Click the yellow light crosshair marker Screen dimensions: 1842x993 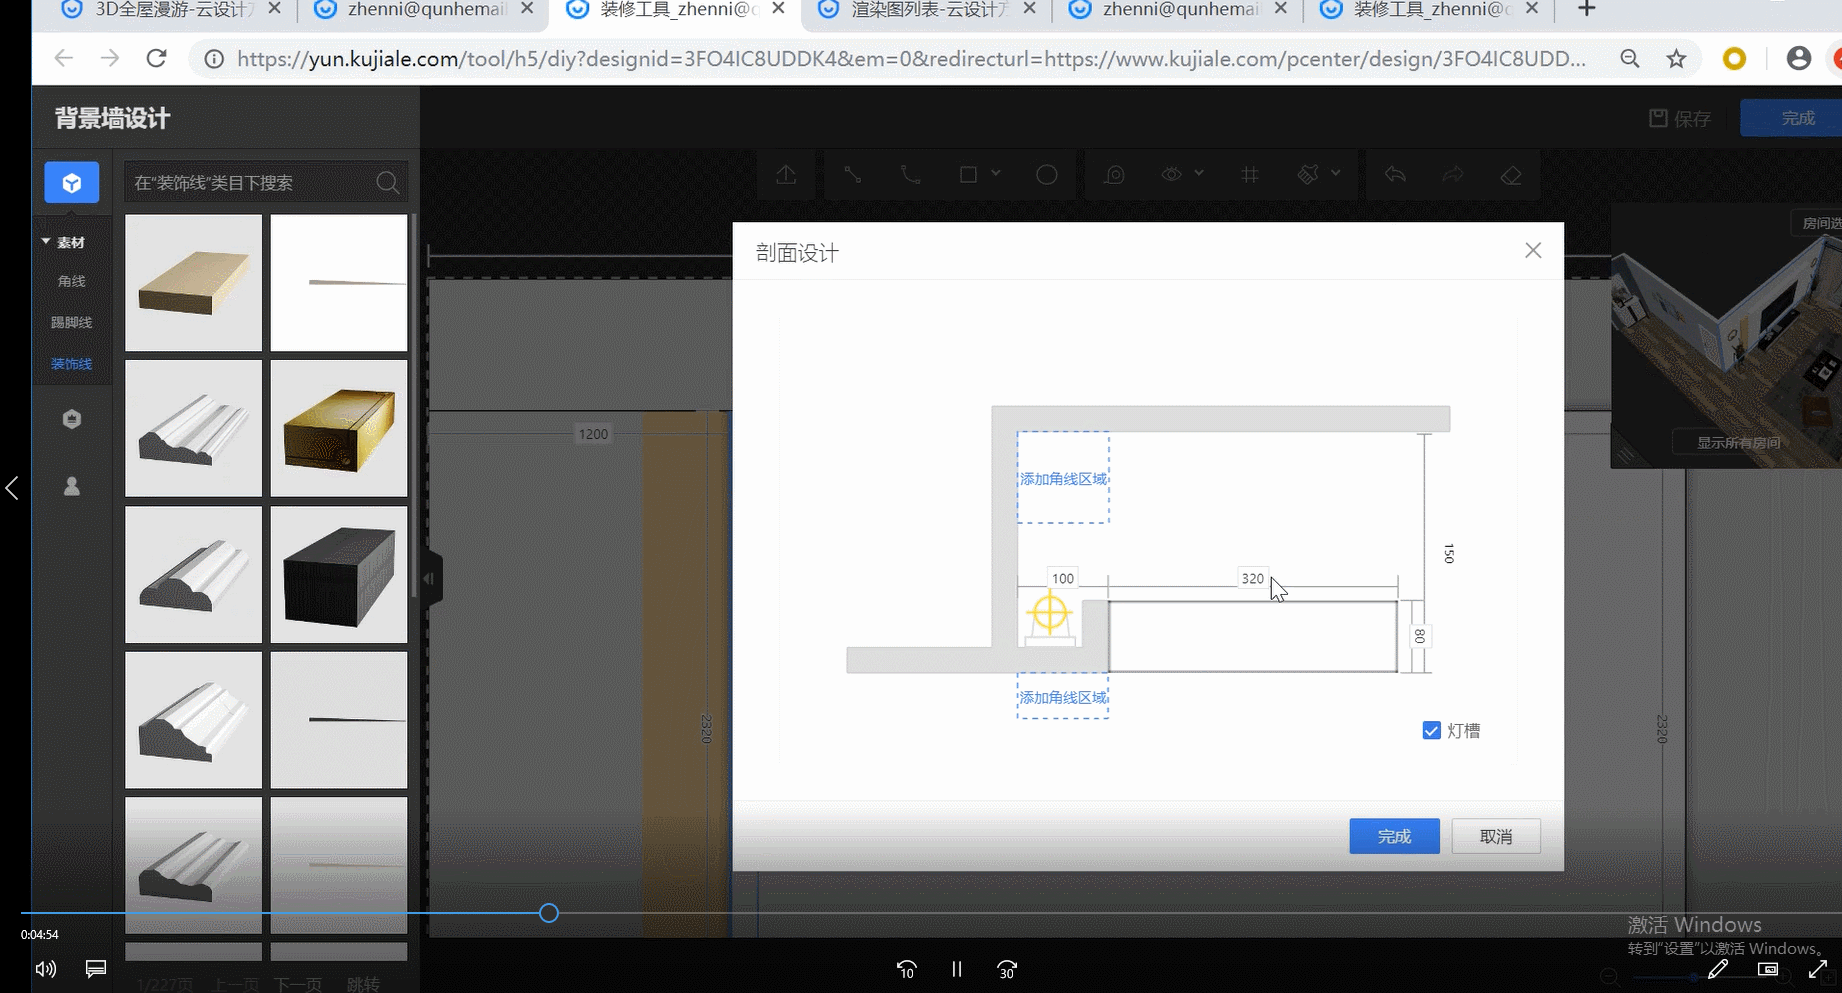click(x=1049, y=613)
